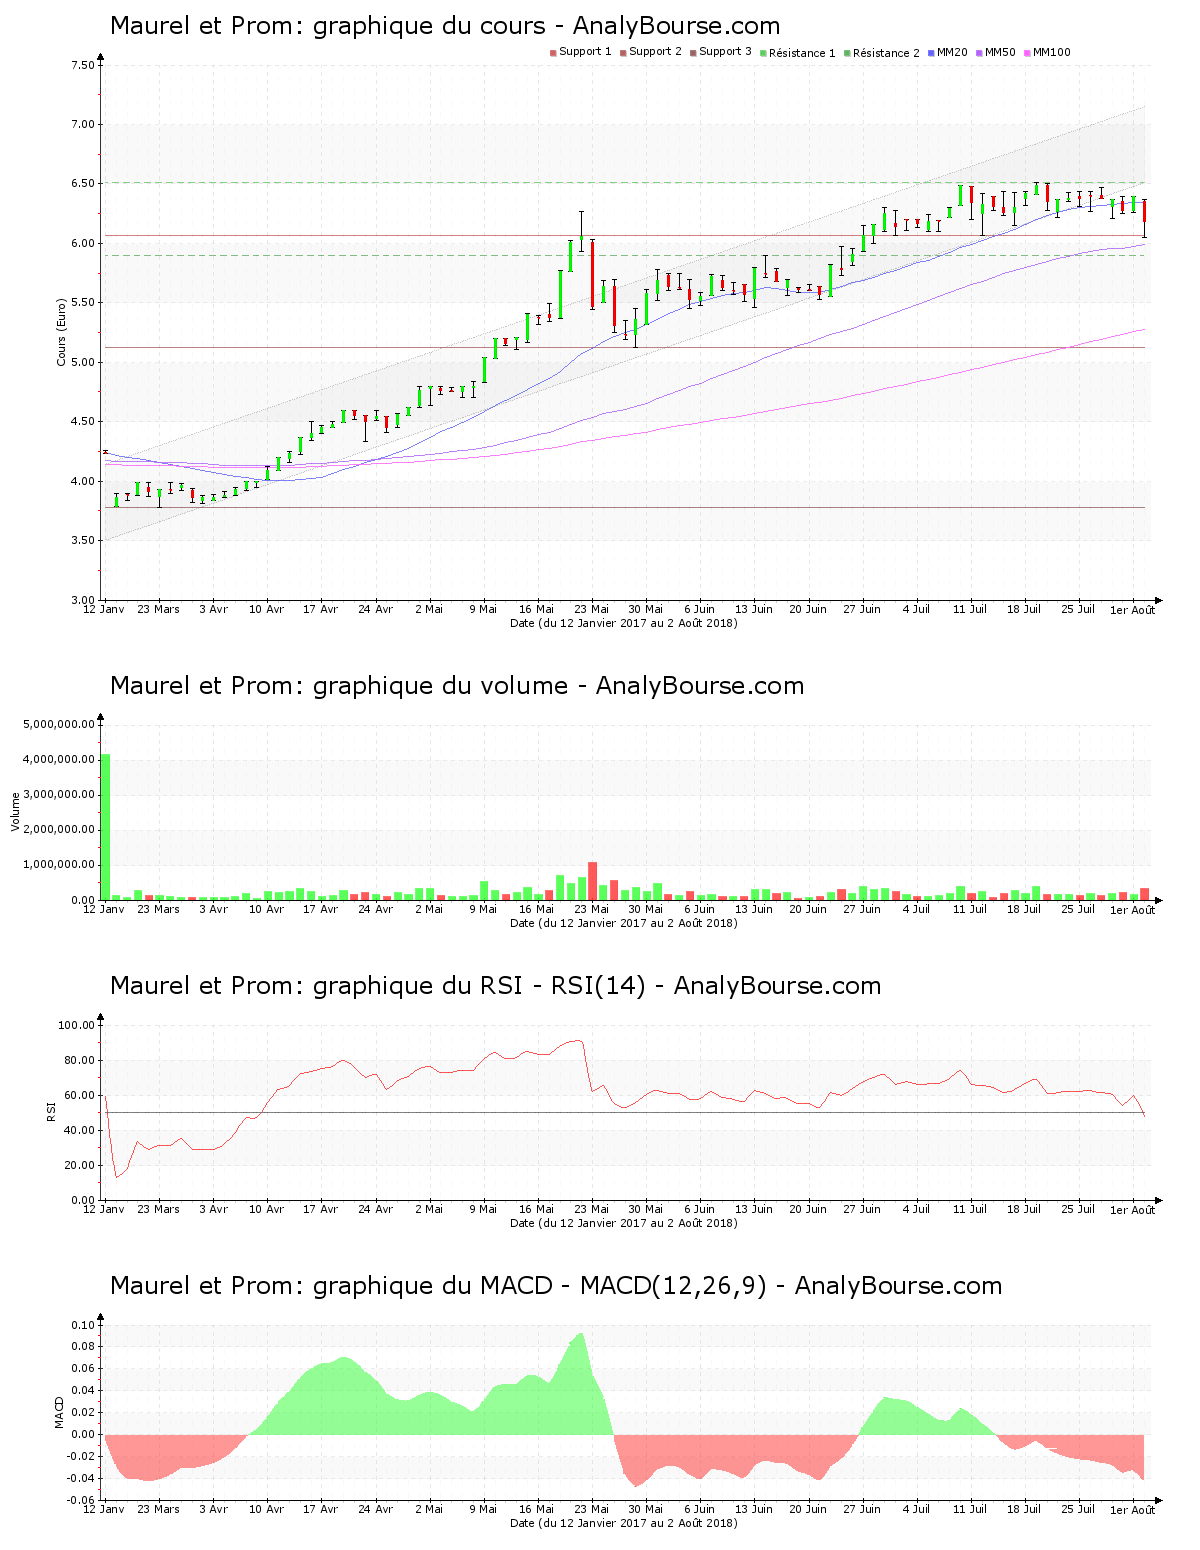1200x1550 pixels.
Task: Select the Support 3 legend entry
Action: tap(721, 52)
